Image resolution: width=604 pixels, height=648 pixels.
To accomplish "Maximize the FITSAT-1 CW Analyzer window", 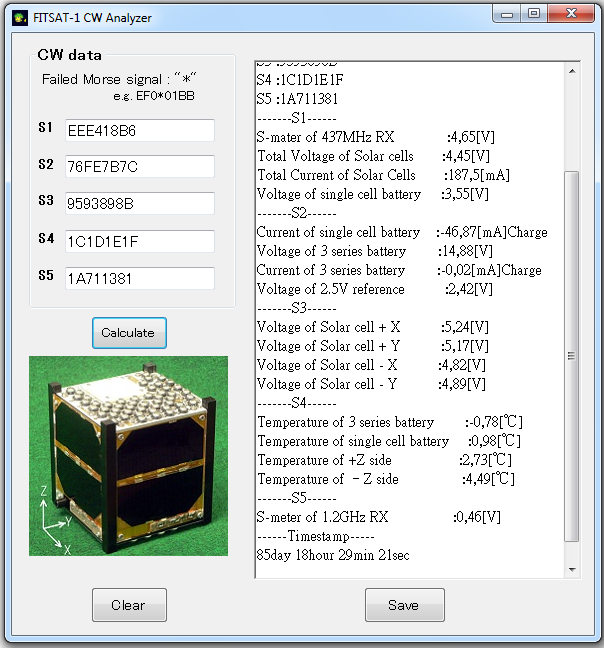I will [534, 14].
